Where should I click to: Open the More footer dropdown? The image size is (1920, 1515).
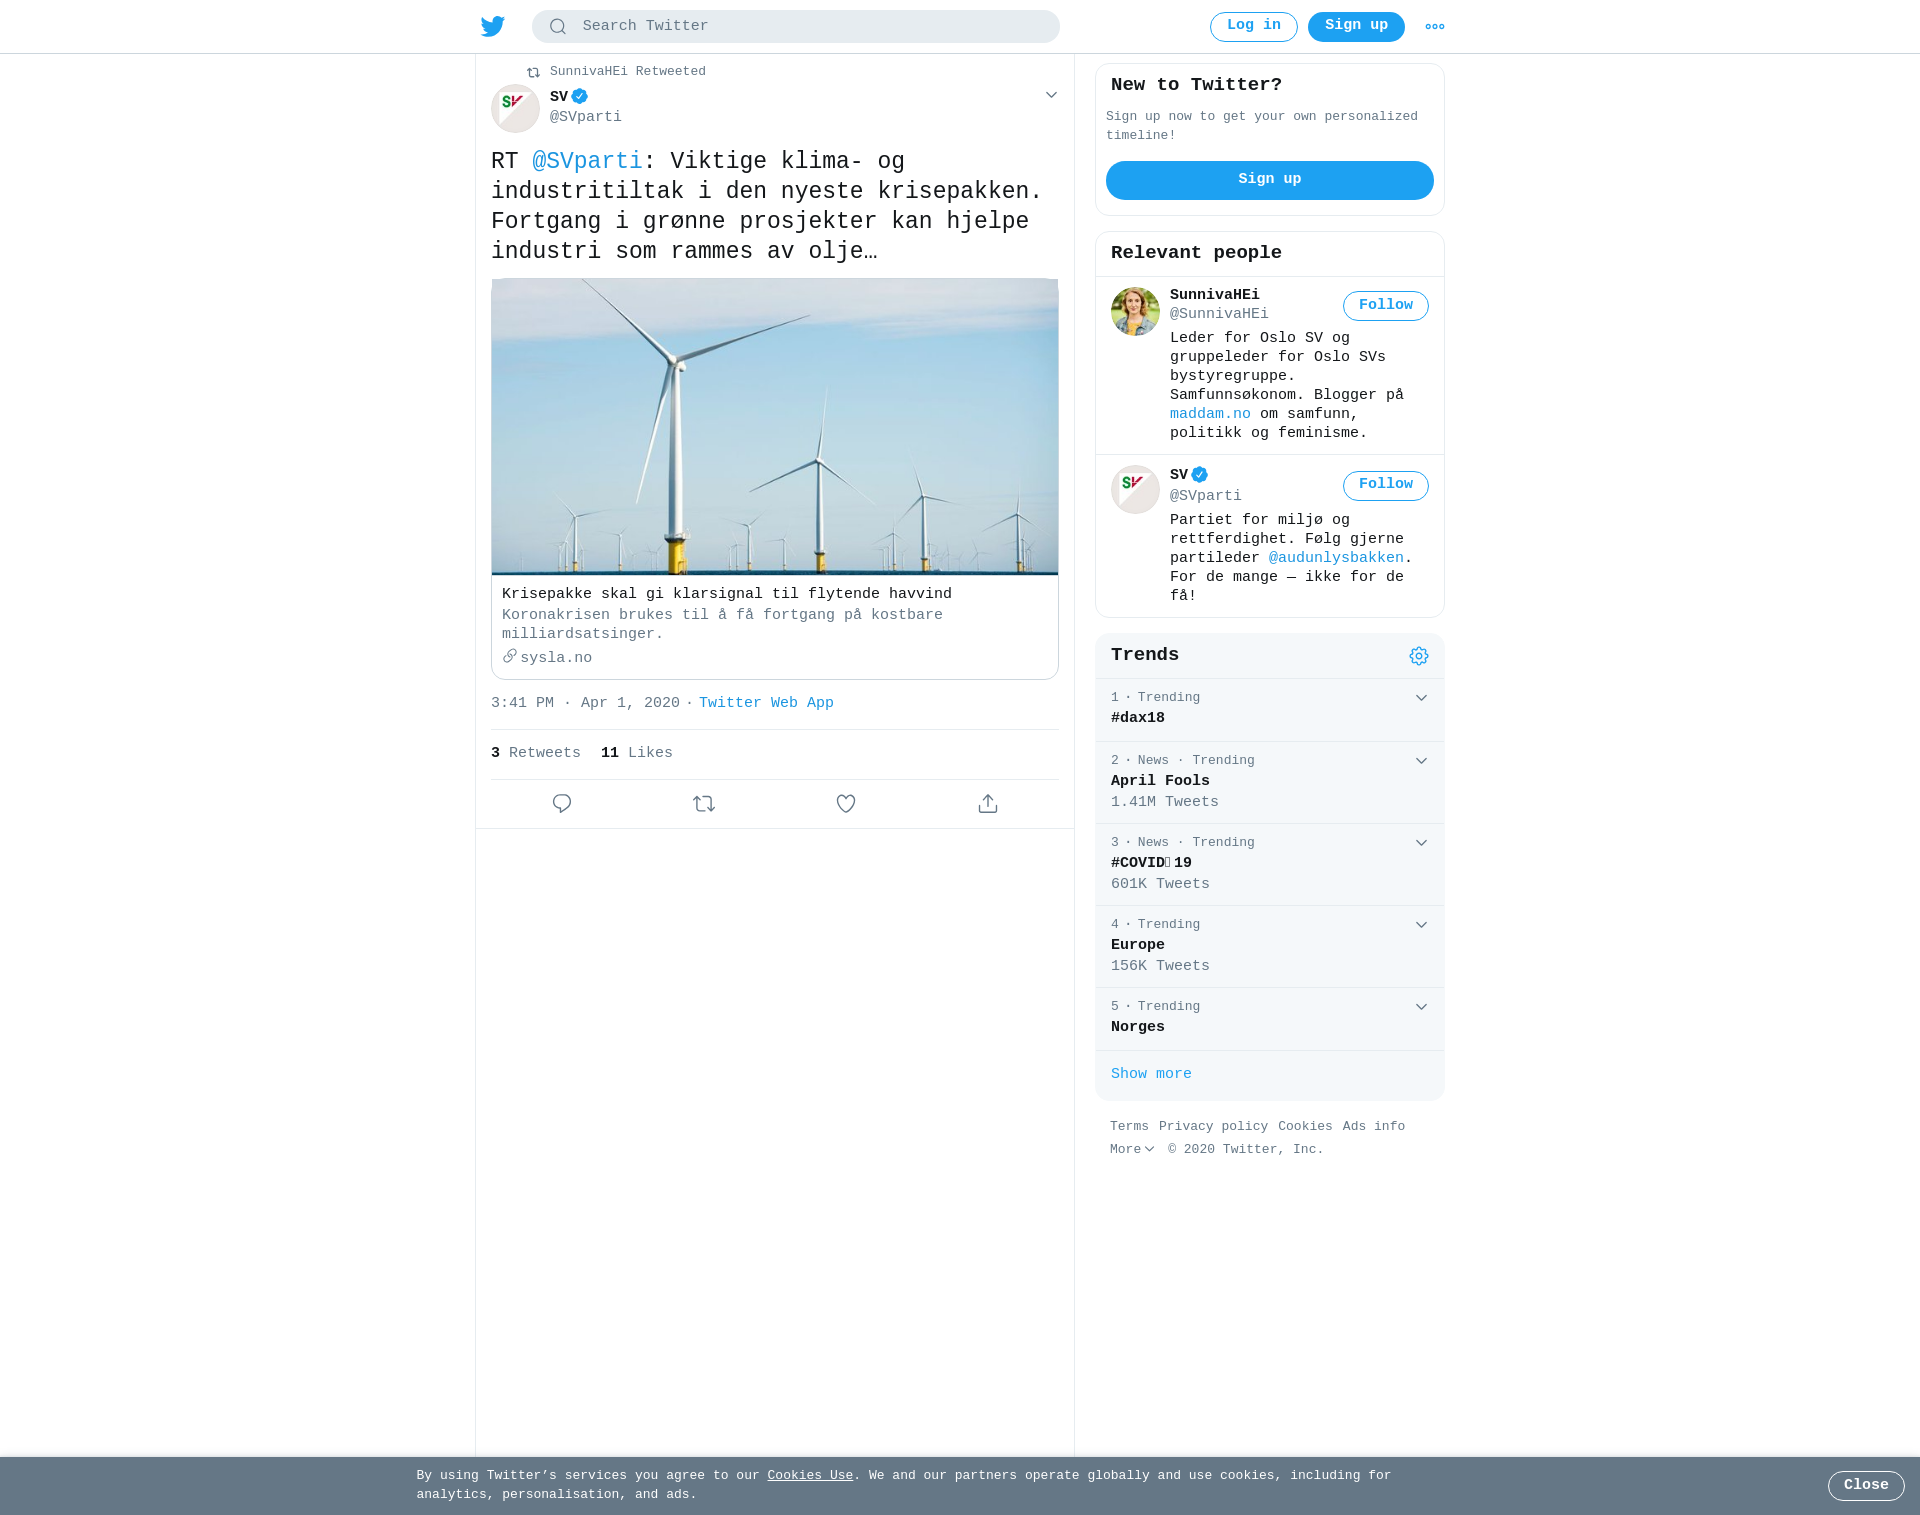coord(1131,1150)
